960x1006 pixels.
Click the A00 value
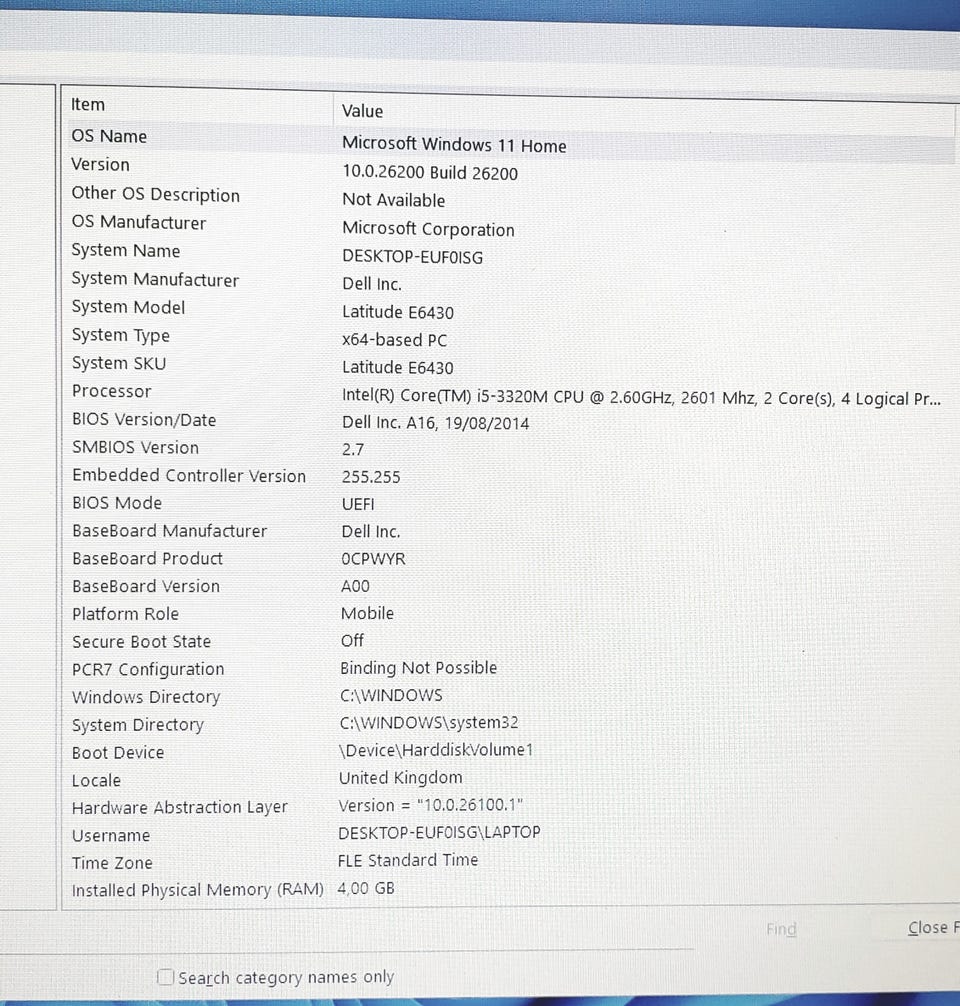(x=356, y=586)
